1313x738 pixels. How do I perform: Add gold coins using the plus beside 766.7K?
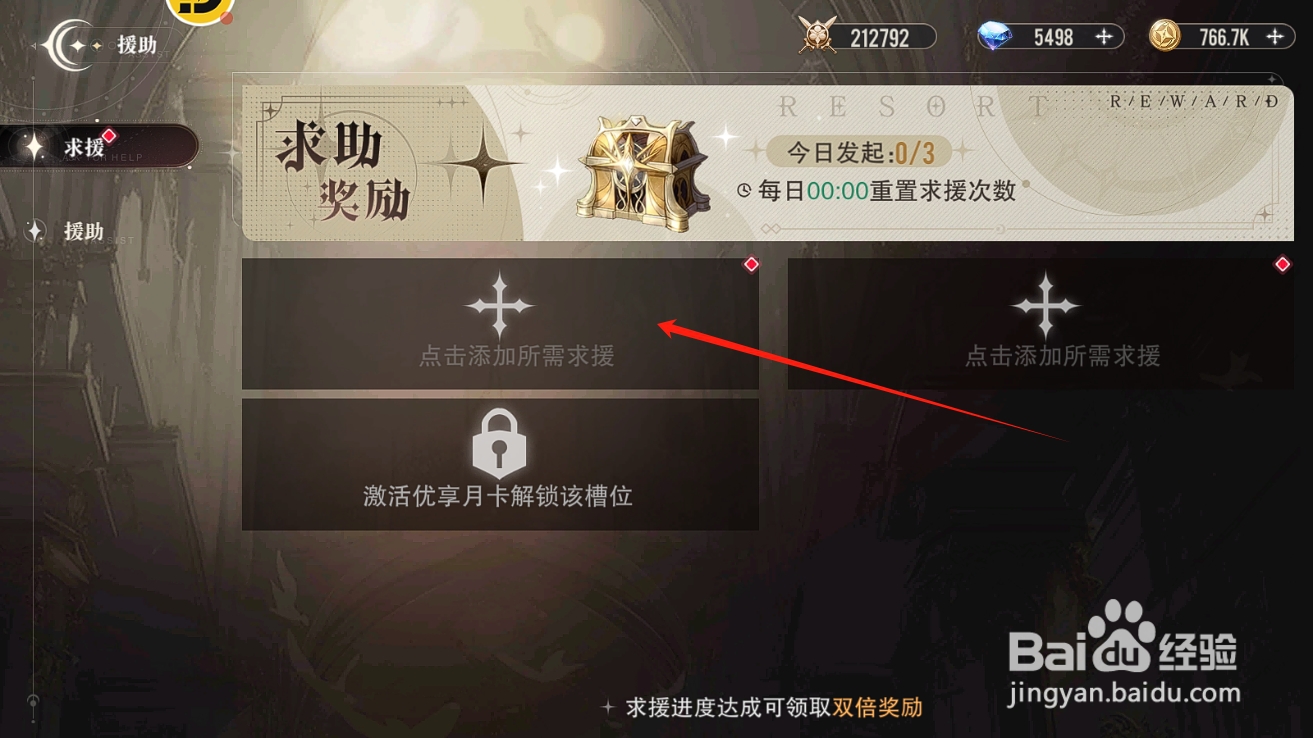1274,37
